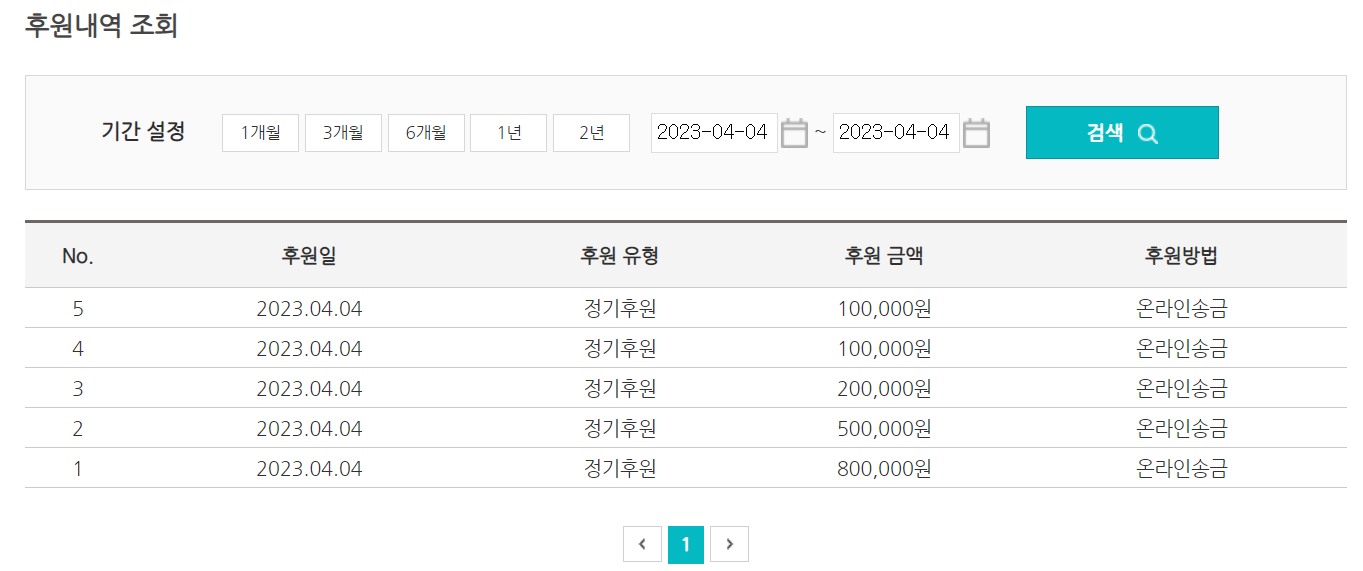Go to the next page arrow
Screen dimensions: 1363x571
click(730, 544)
